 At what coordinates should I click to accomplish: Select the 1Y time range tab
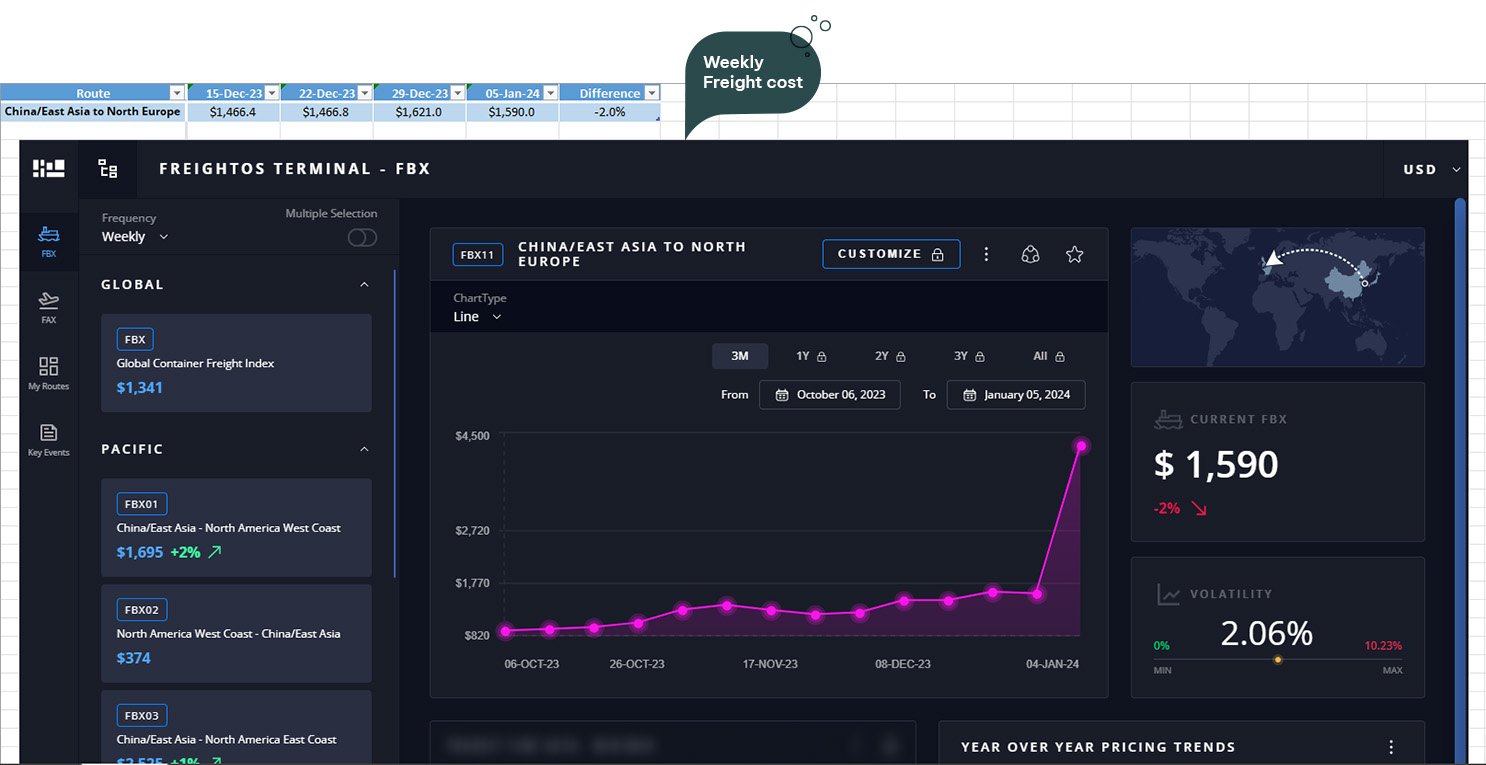pyautogui.click(x=810, y=356)
